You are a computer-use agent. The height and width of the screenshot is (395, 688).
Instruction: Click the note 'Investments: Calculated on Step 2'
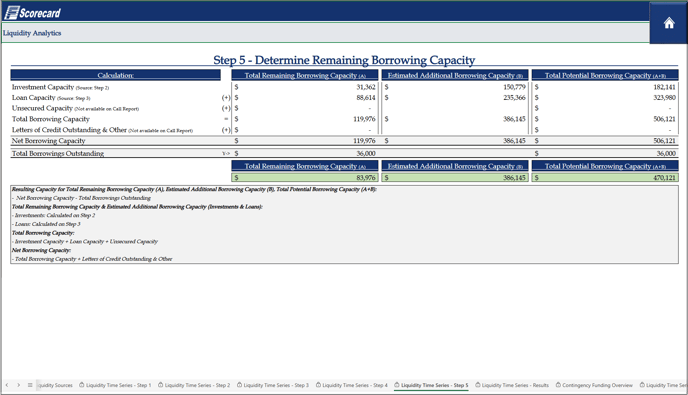pyautogui.click(x=54, y=215)
